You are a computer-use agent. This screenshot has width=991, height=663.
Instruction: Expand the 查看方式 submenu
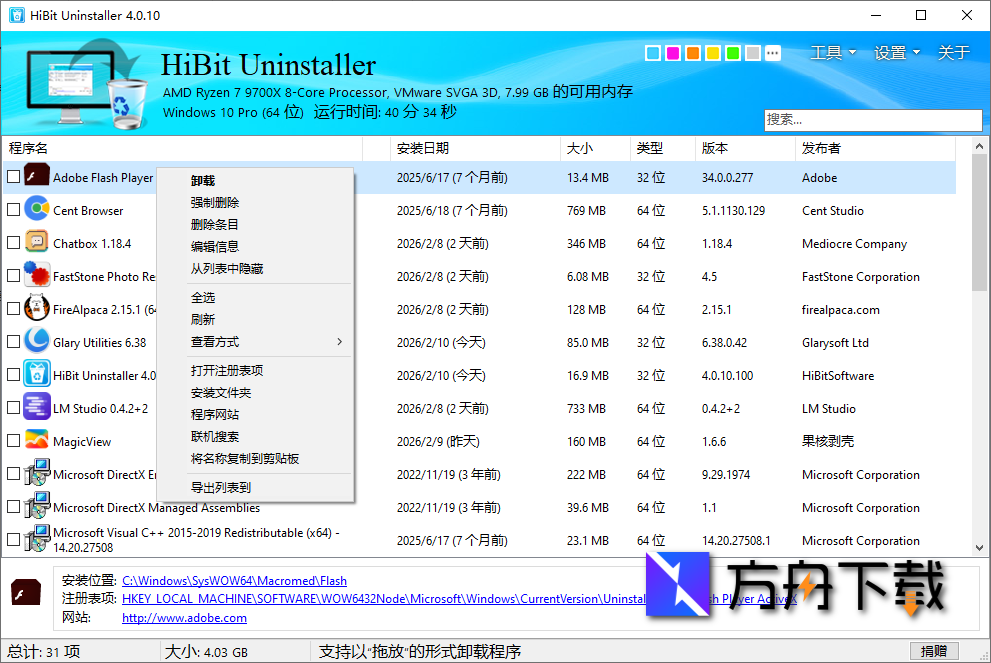pyautogui.click(x=215, y=341)
